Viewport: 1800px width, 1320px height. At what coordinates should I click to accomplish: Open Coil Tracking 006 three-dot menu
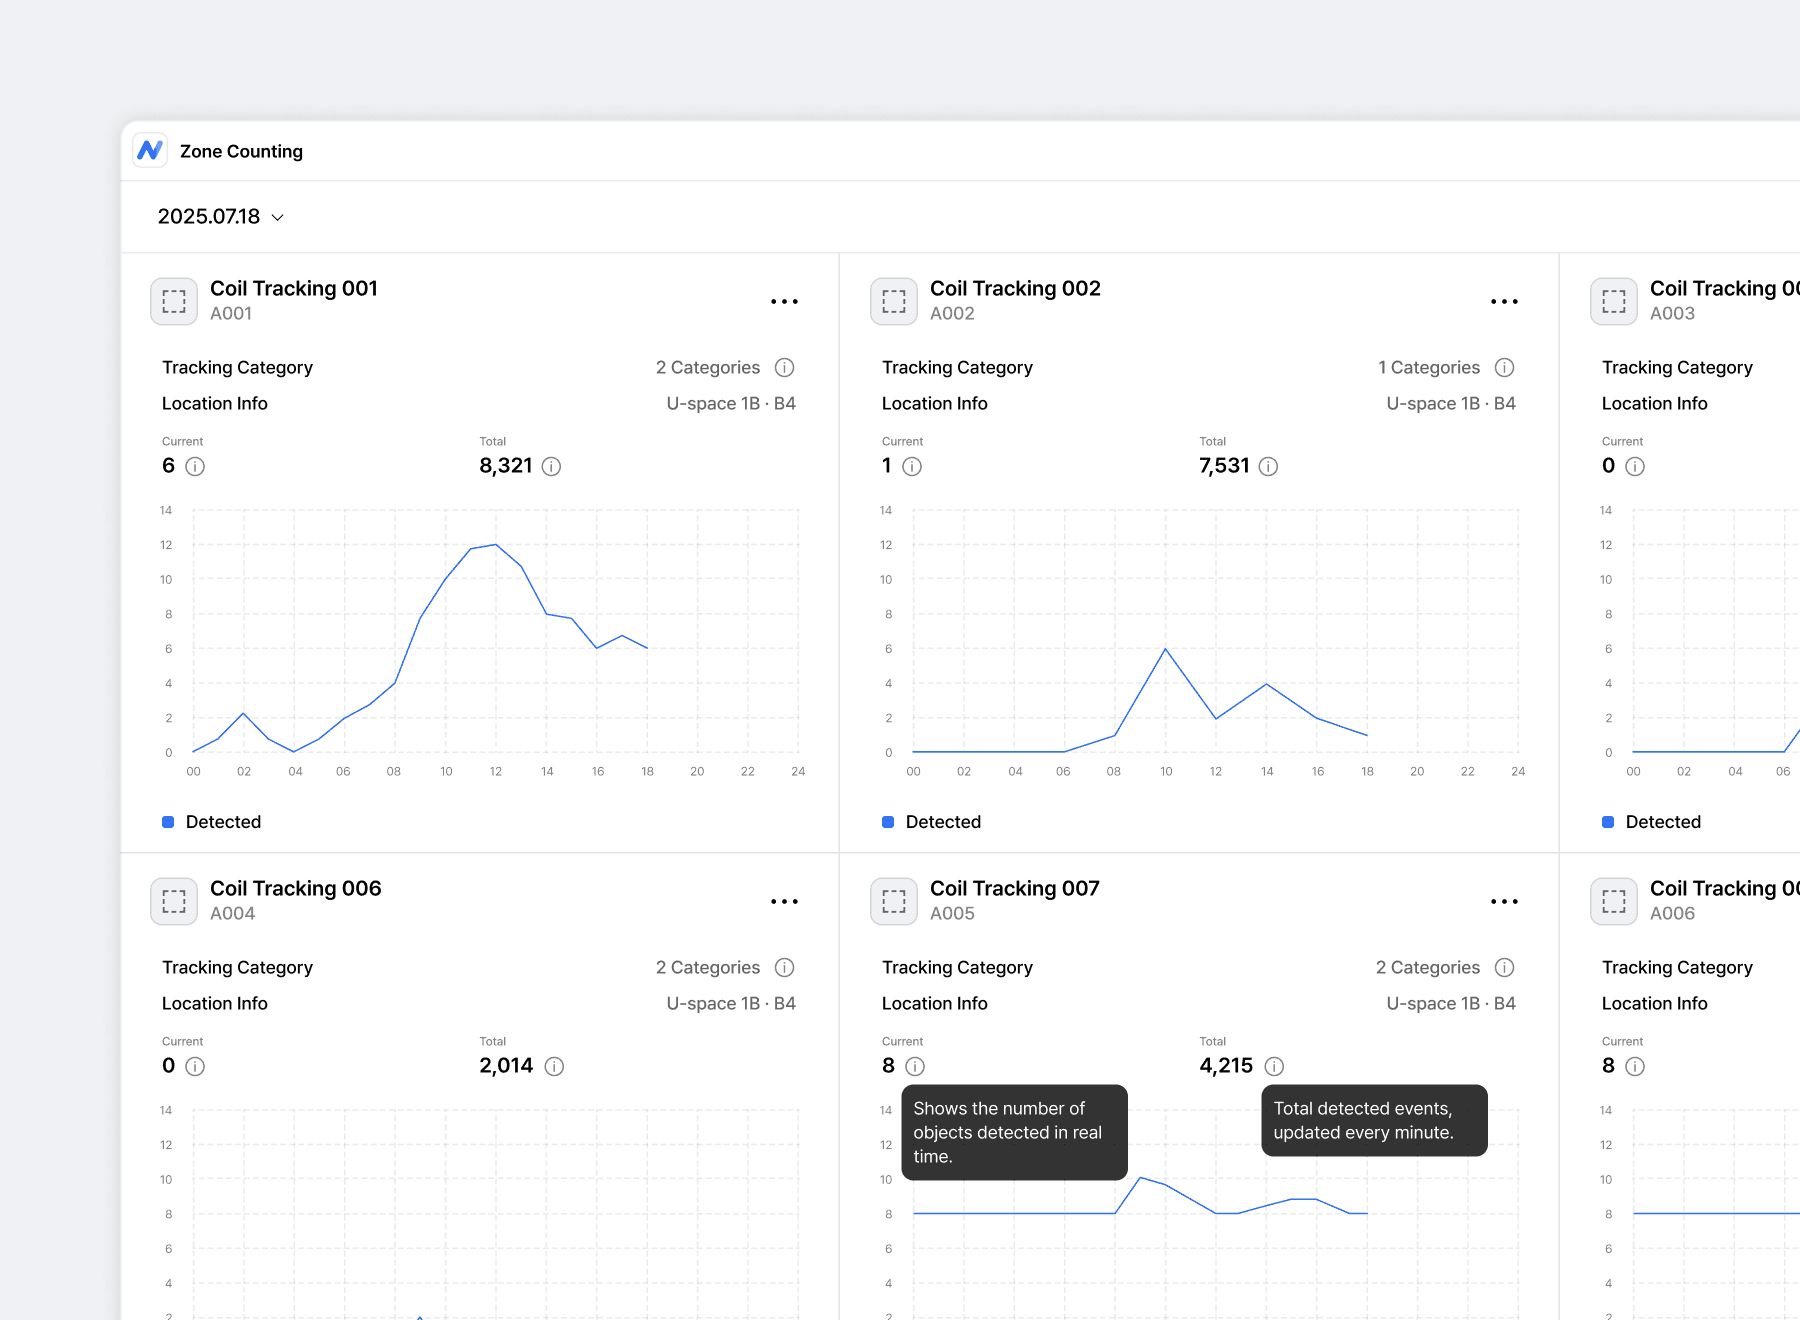pos(784,901)
